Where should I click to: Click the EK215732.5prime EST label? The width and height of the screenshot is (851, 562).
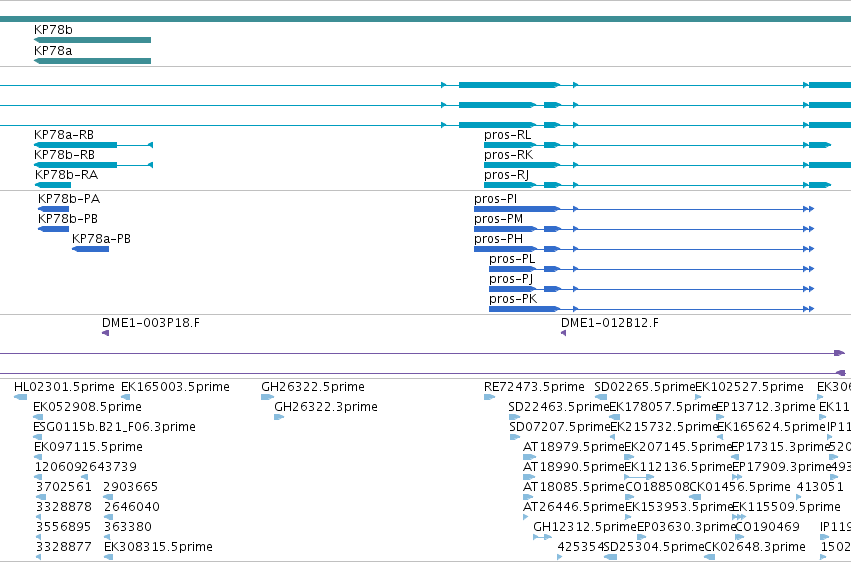click(664, 427)
